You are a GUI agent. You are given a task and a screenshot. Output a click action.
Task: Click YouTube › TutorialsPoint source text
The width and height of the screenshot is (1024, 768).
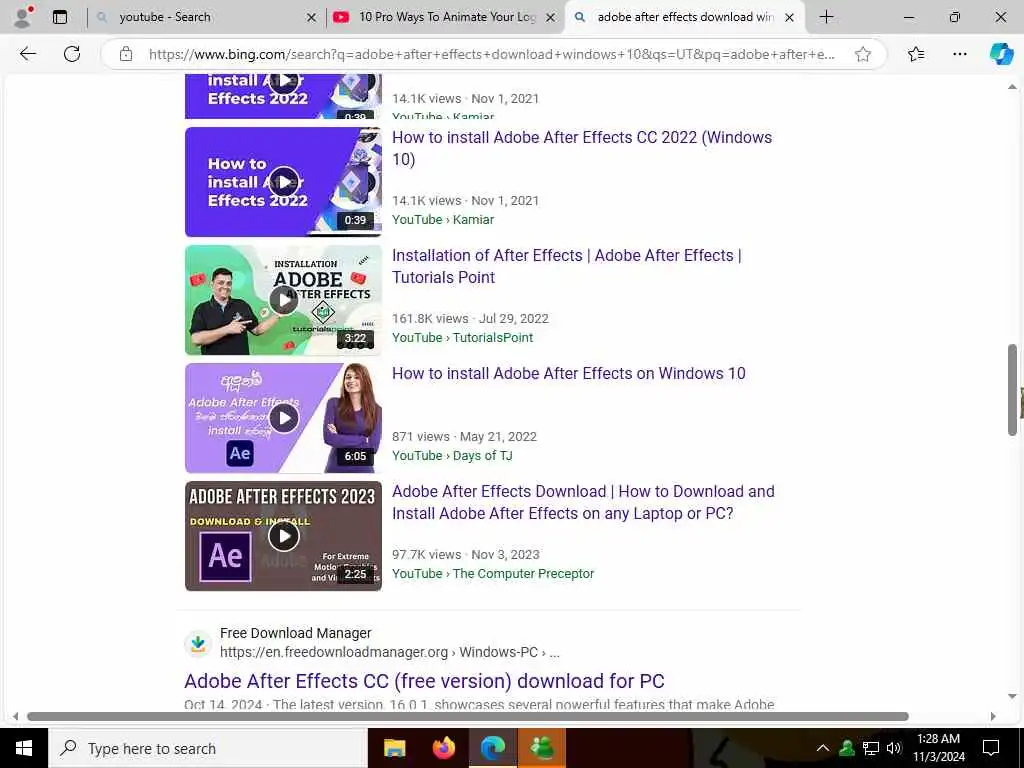(x=462, y=338)
